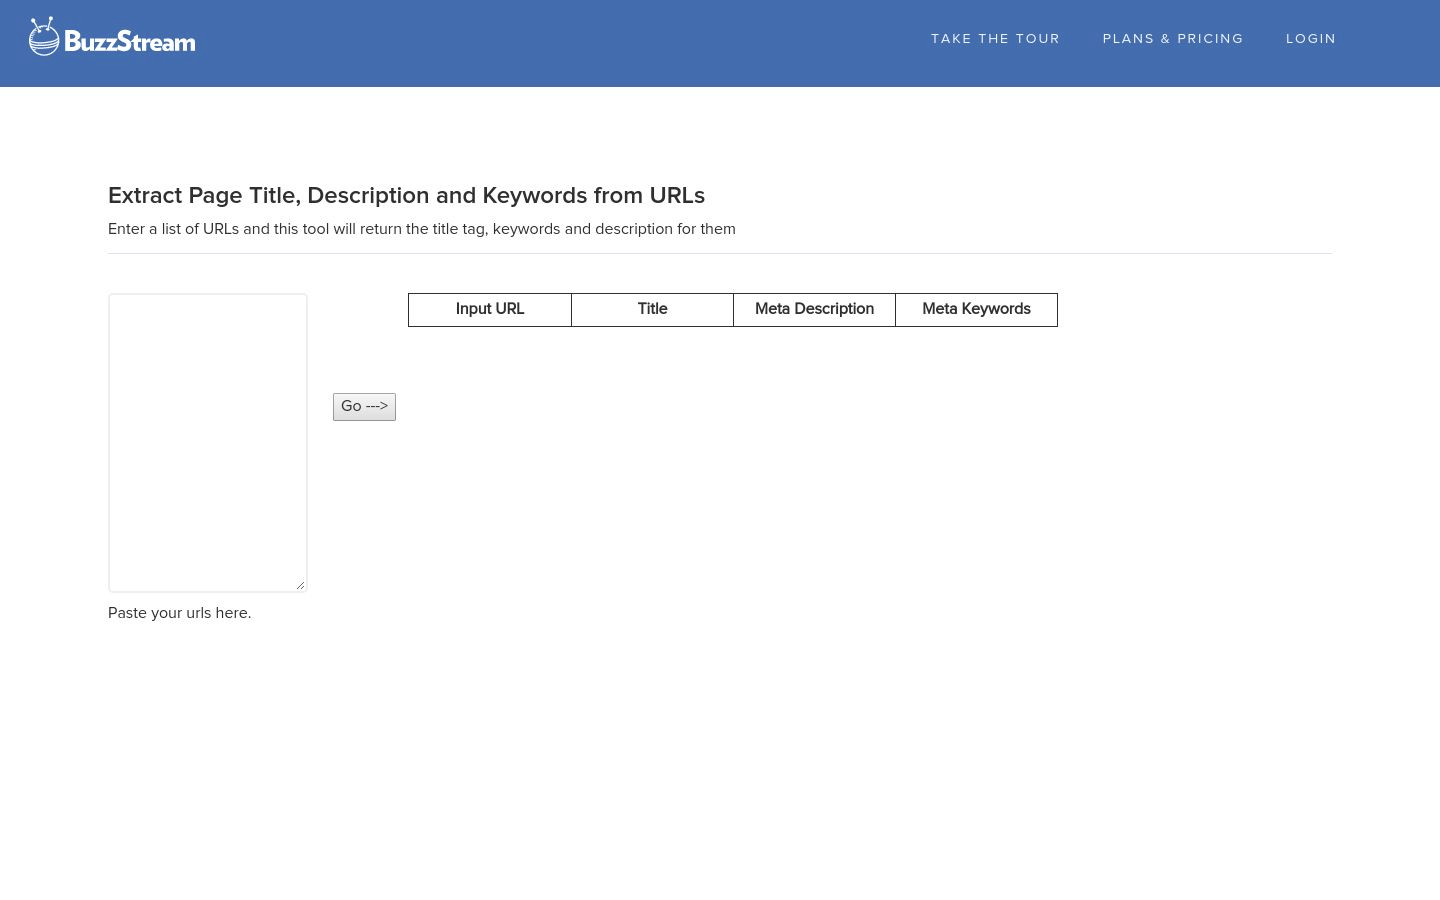Click the Meta Description column header
This screenshot has height=900, width=1440.
[x=814, y=309]
